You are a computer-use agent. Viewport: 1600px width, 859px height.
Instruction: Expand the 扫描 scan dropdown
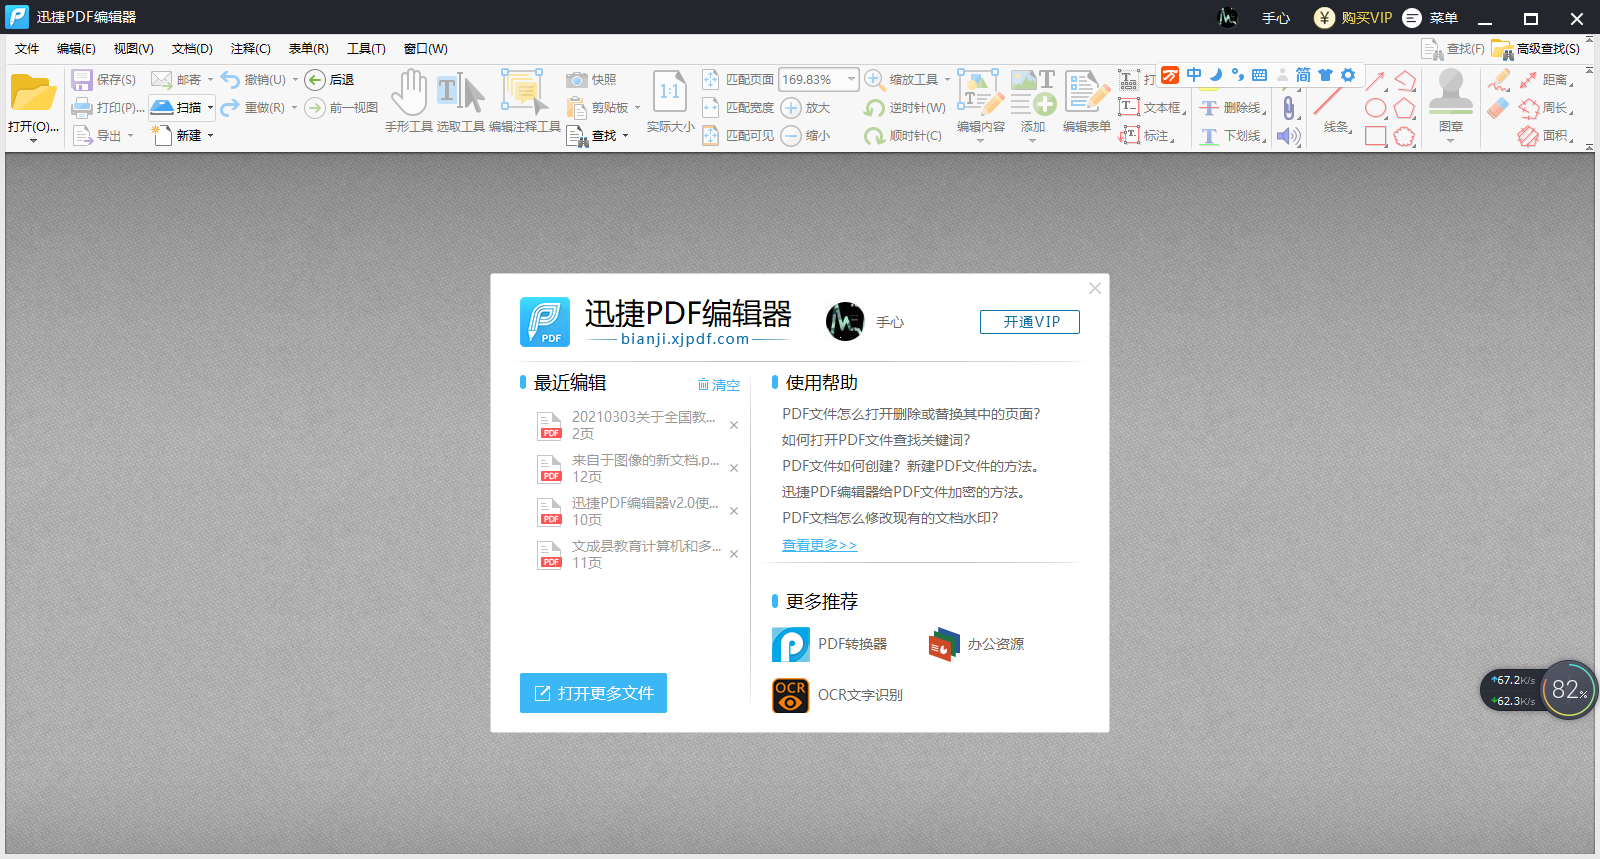[210, 108]
